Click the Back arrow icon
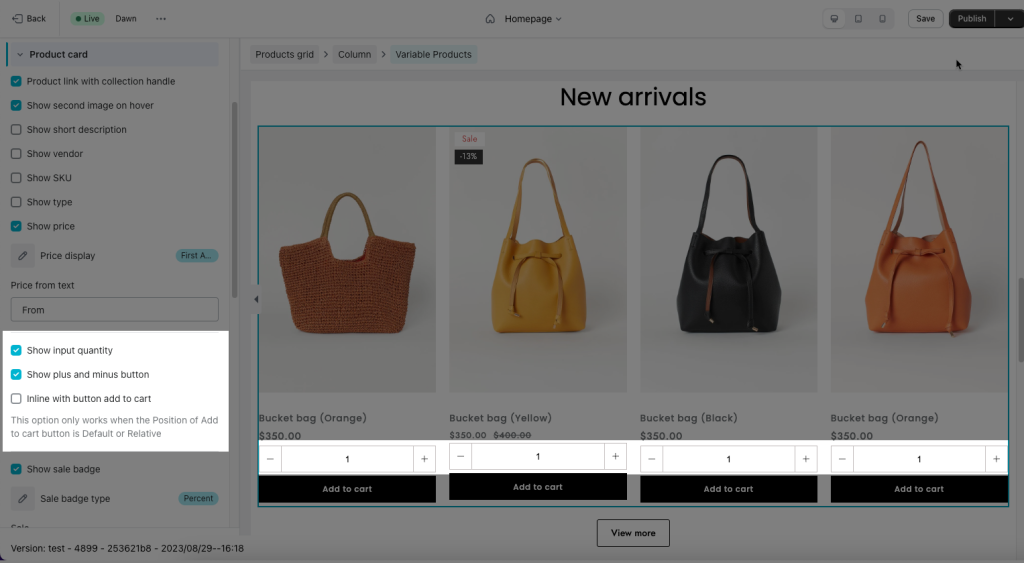This screenshot has height=563, width=1024. [x=18, y=18]
